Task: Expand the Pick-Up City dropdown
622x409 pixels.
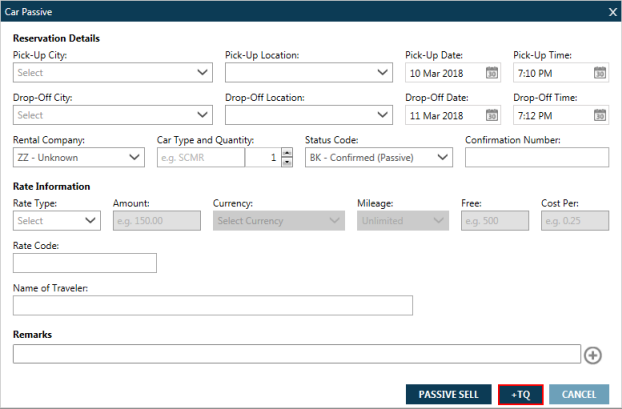Action: pyautogui.click(x=203, y=73)
